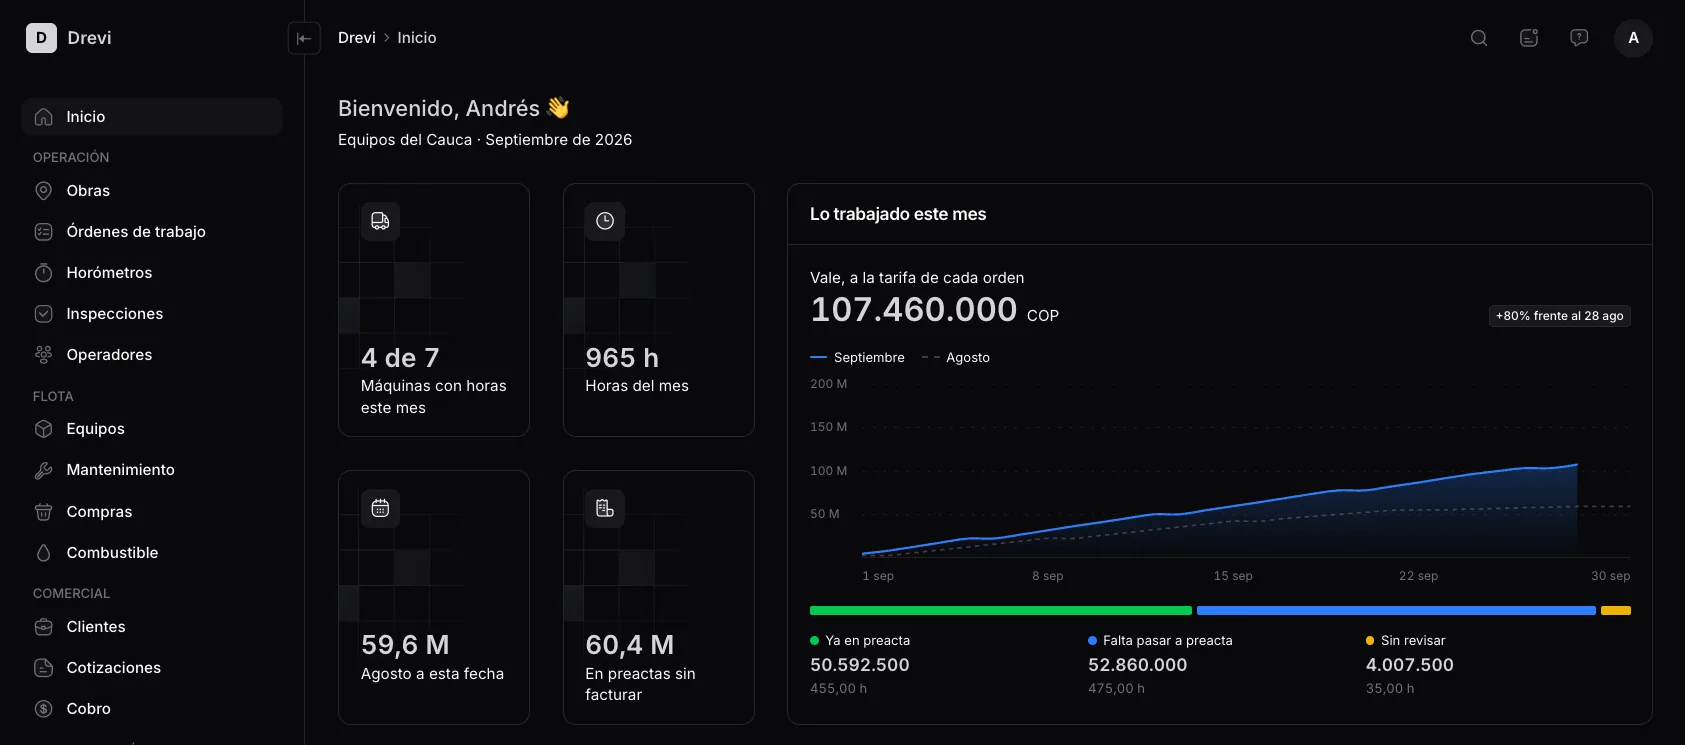Viewport: 1685px width, 745px height.
Task: Toggle the Septiembre series in the chart legend
Action: 857,357
